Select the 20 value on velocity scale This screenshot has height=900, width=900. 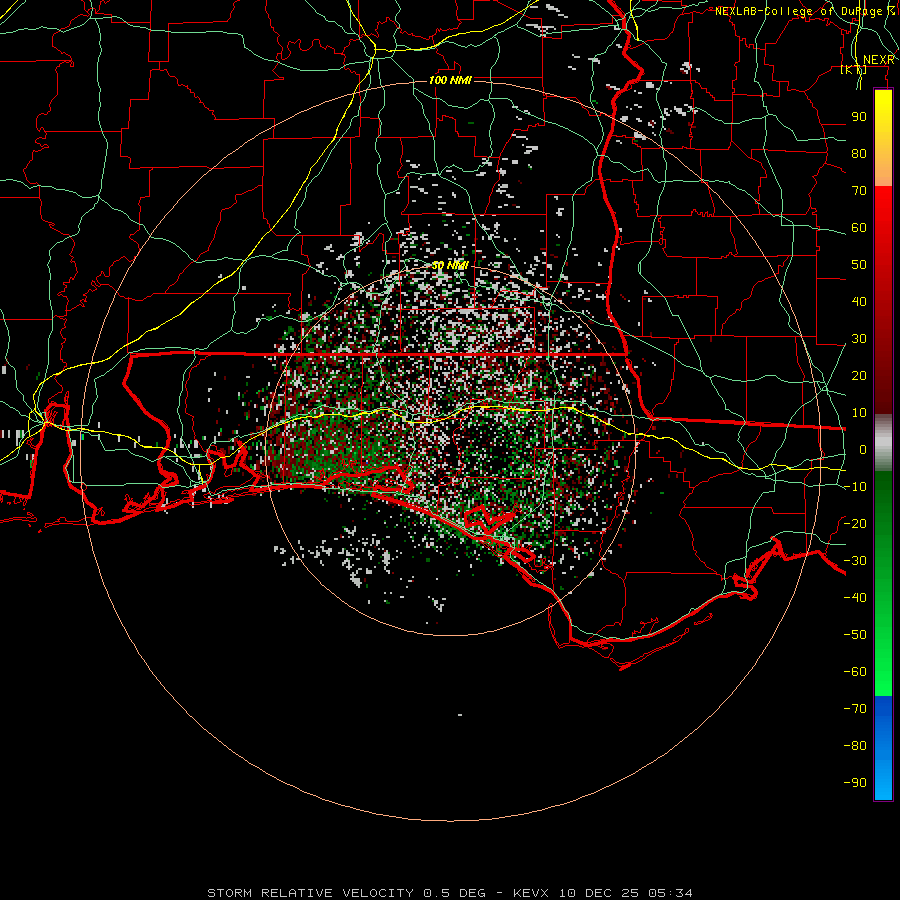pyautogui.click(x=859, y=376)
